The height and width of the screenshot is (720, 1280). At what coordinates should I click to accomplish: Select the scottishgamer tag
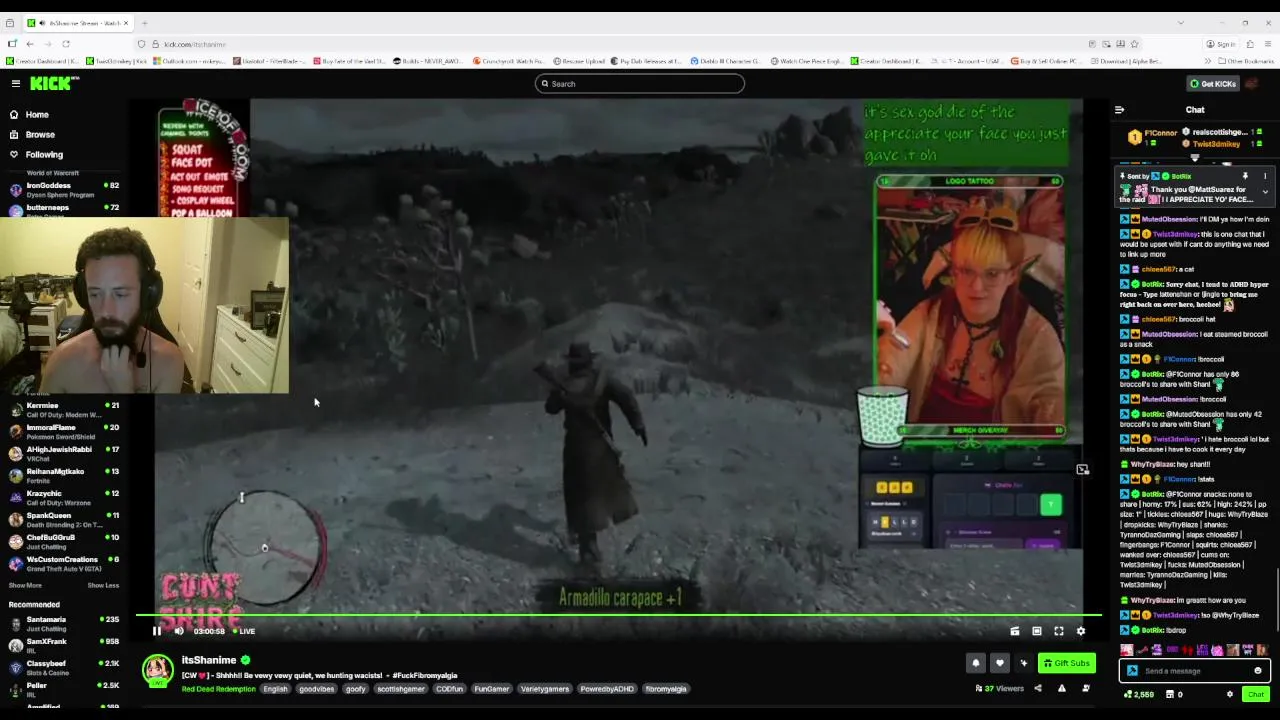[401, 689]
